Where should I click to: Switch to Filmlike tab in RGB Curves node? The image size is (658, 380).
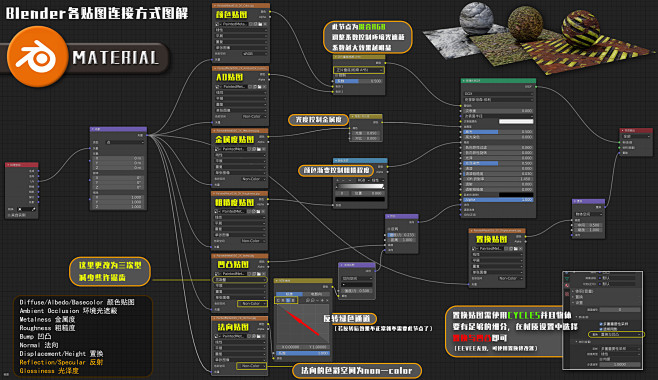click(x=316, y=294)
